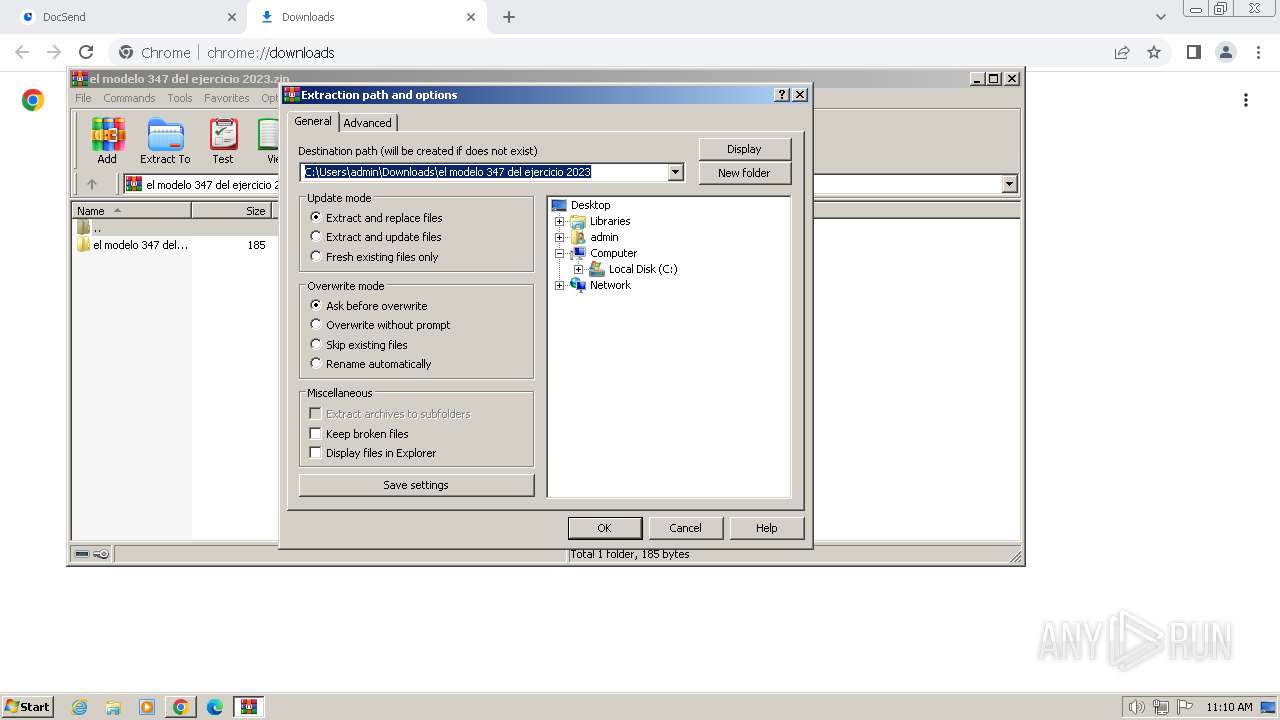The height and width of the screenshot is (720, 1280).
Task: Click the Save settings button
Action: pyautogui.click(x=416, y=485)
